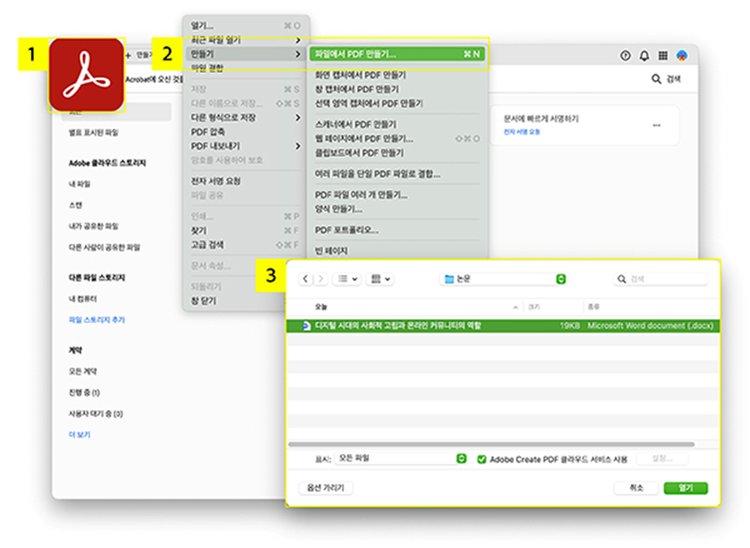Choose 열기... in the File menu
The width and height of the screenshot is (750, 548).
[246, 26]
